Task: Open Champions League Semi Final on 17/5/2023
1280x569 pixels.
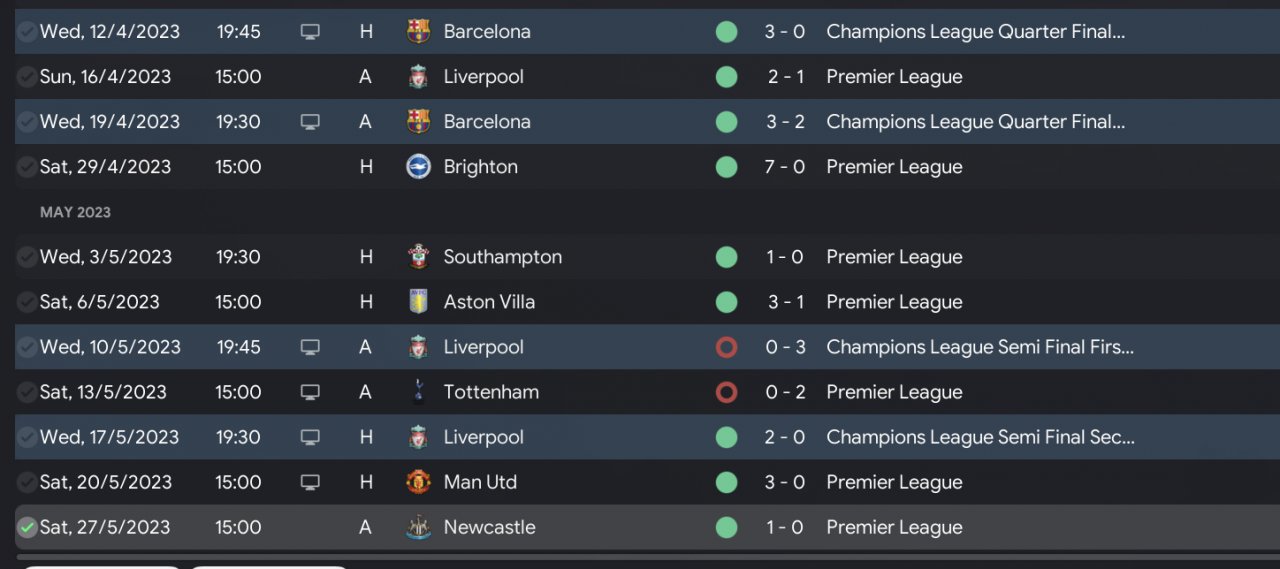Action: pos(980,437)
